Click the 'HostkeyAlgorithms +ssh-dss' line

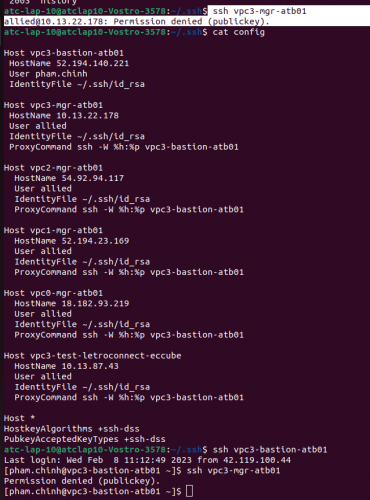pos(72,429)
